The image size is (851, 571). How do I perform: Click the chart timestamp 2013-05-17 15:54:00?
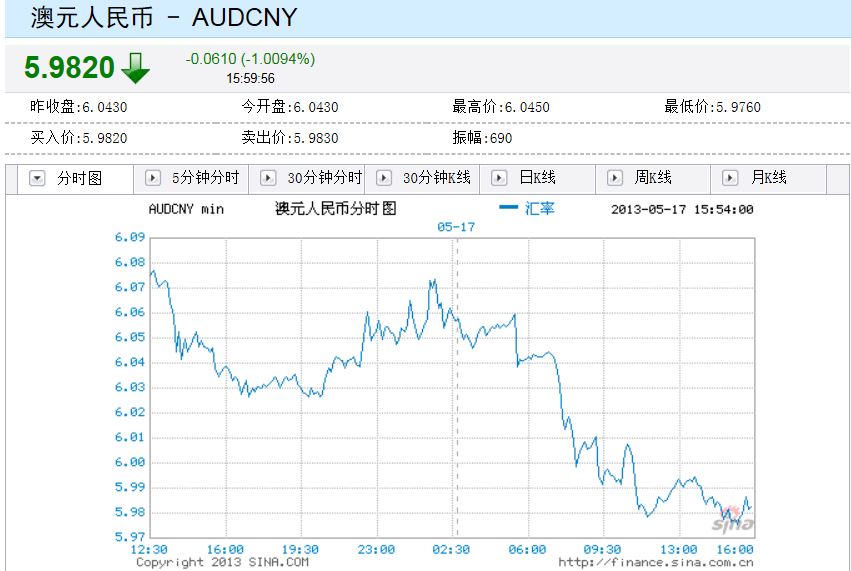[682, 209]
